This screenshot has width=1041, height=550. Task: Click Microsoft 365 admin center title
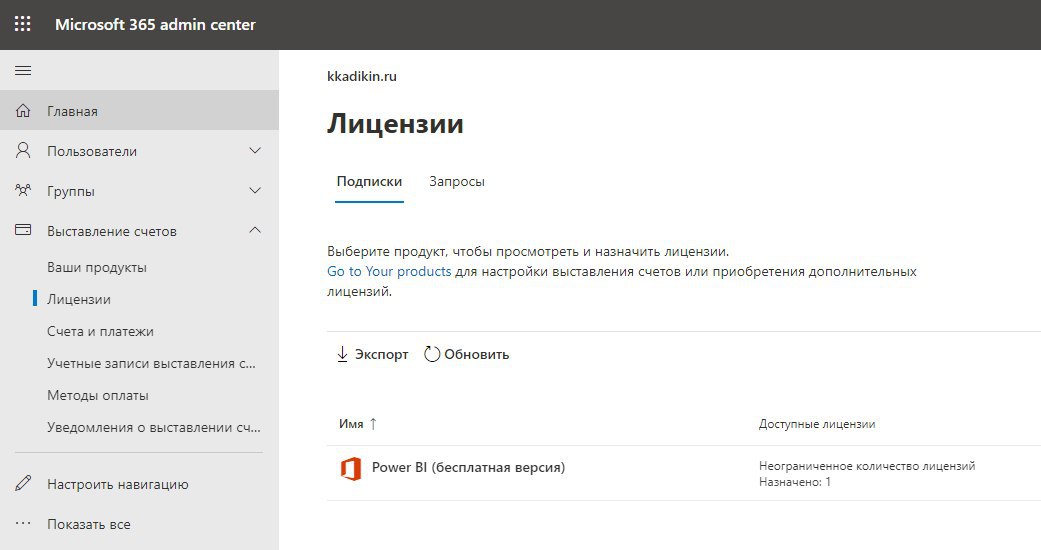click(x=155, y=25)
